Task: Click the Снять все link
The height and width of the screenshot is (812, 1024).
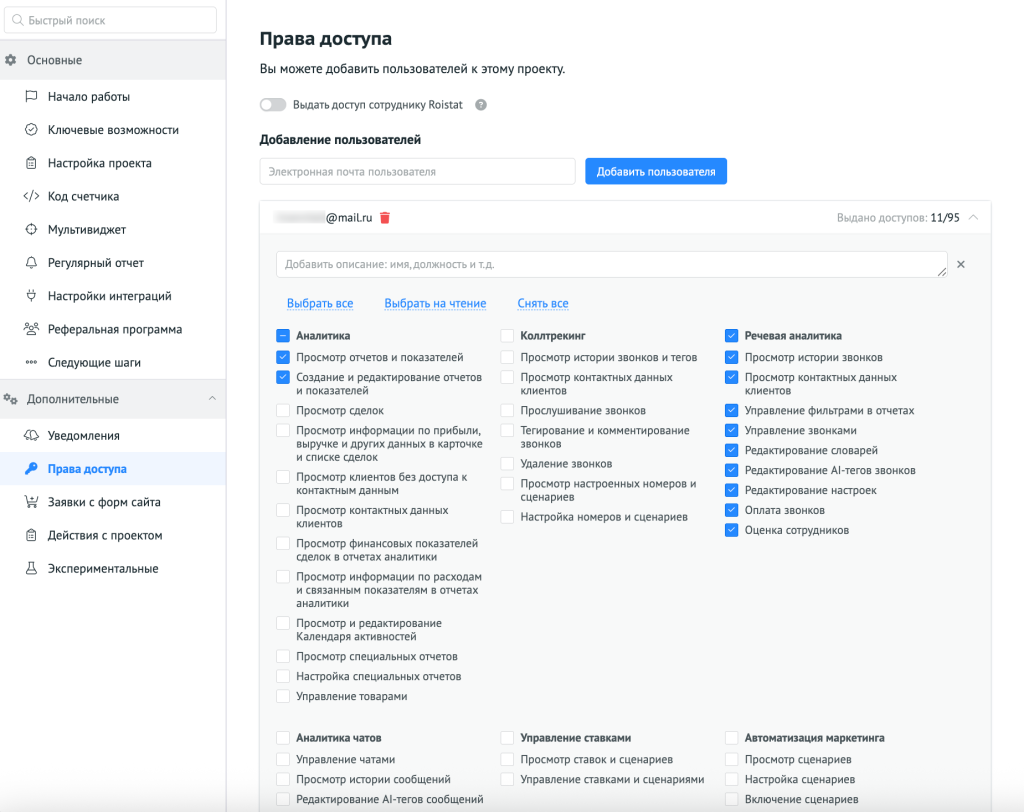Action: tap(543, 303)
